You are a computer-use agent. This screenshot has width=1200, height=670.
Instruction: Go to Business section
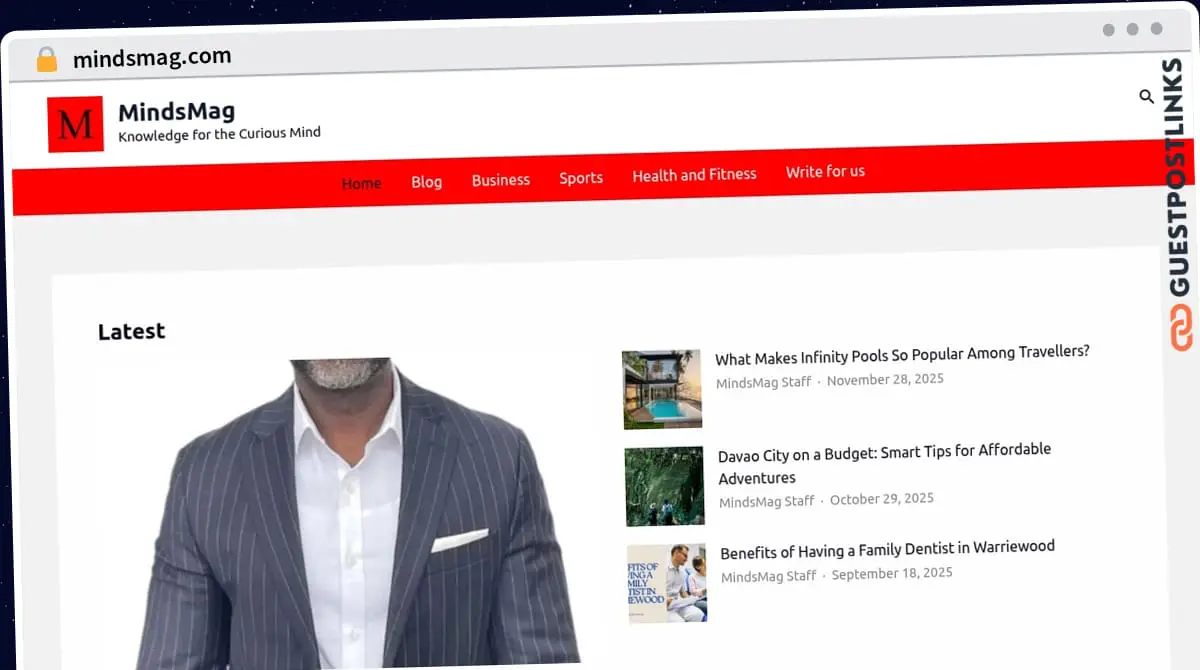coord(501,180)
